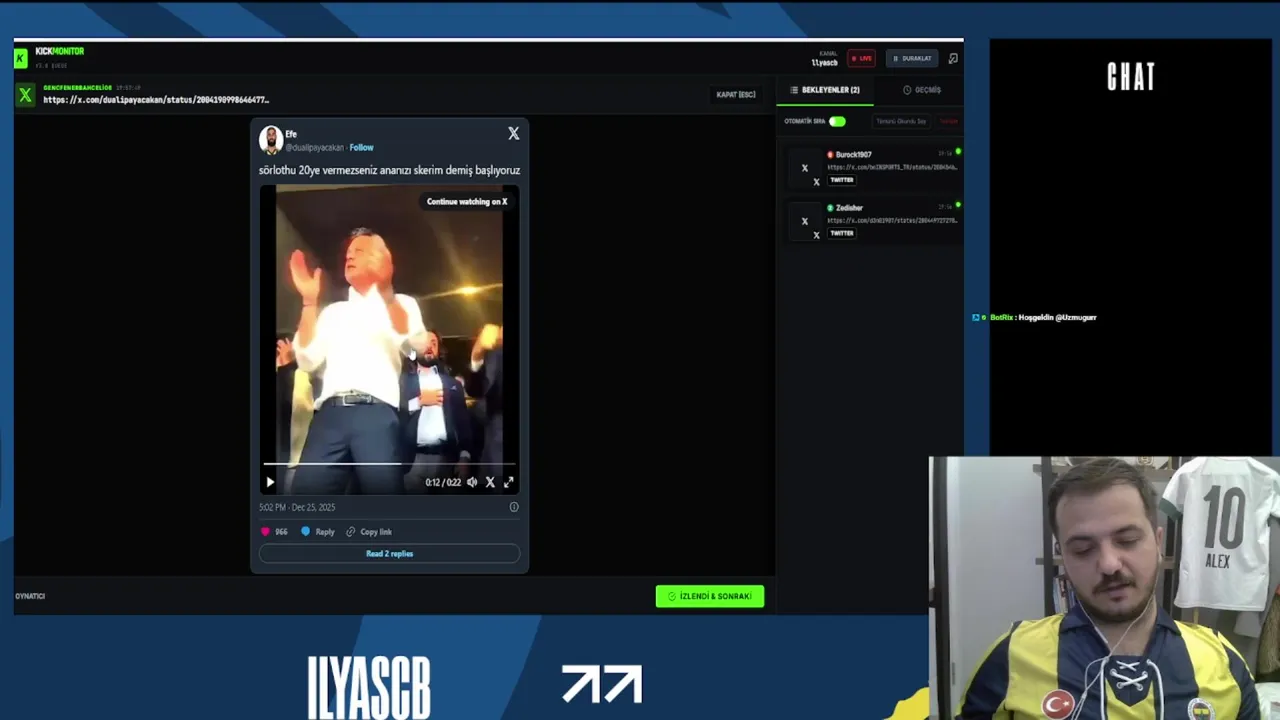Seek in the tweet video progress bar
The width and height of the screenshot is (1280, 720).
[389, 464]
